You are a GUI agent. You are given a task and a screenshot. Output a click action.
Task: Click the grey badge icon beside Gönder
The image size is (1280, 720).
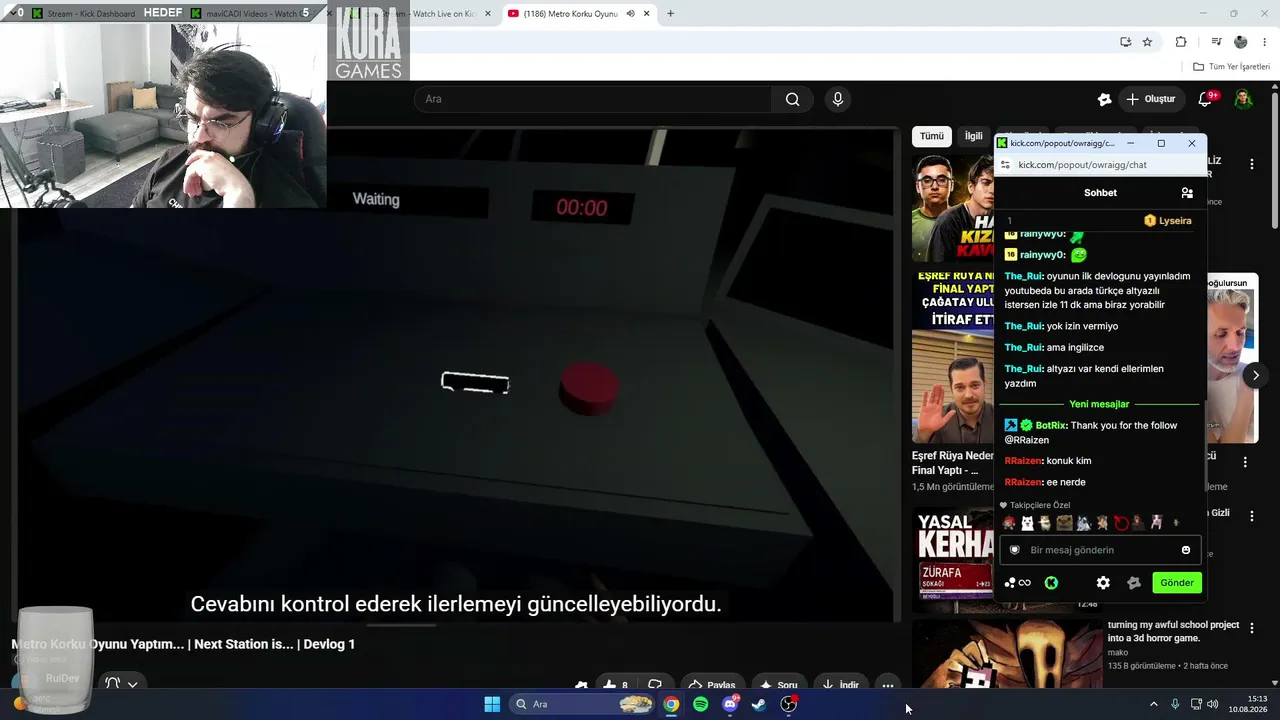pyautogui.click(x=1134, y=583)
